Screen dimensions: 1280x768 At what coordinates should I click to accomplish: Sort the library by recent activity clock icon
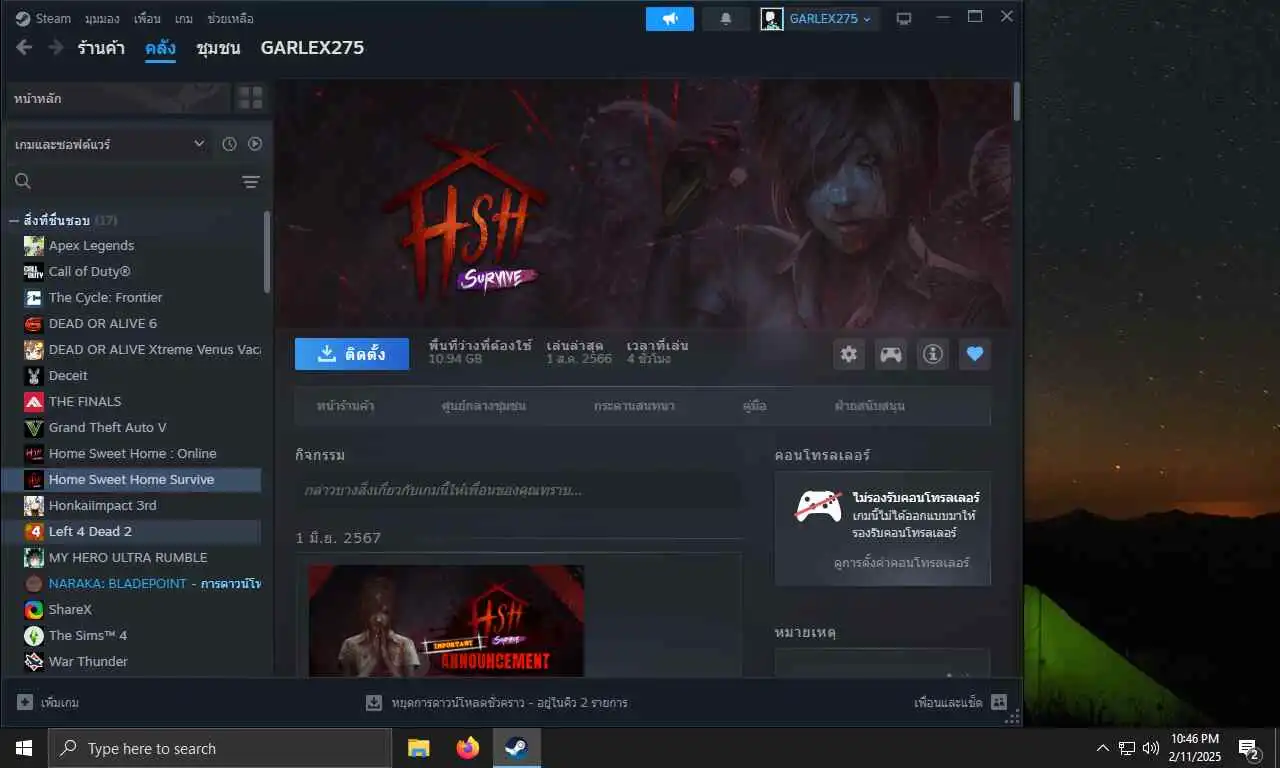point(229,144)
